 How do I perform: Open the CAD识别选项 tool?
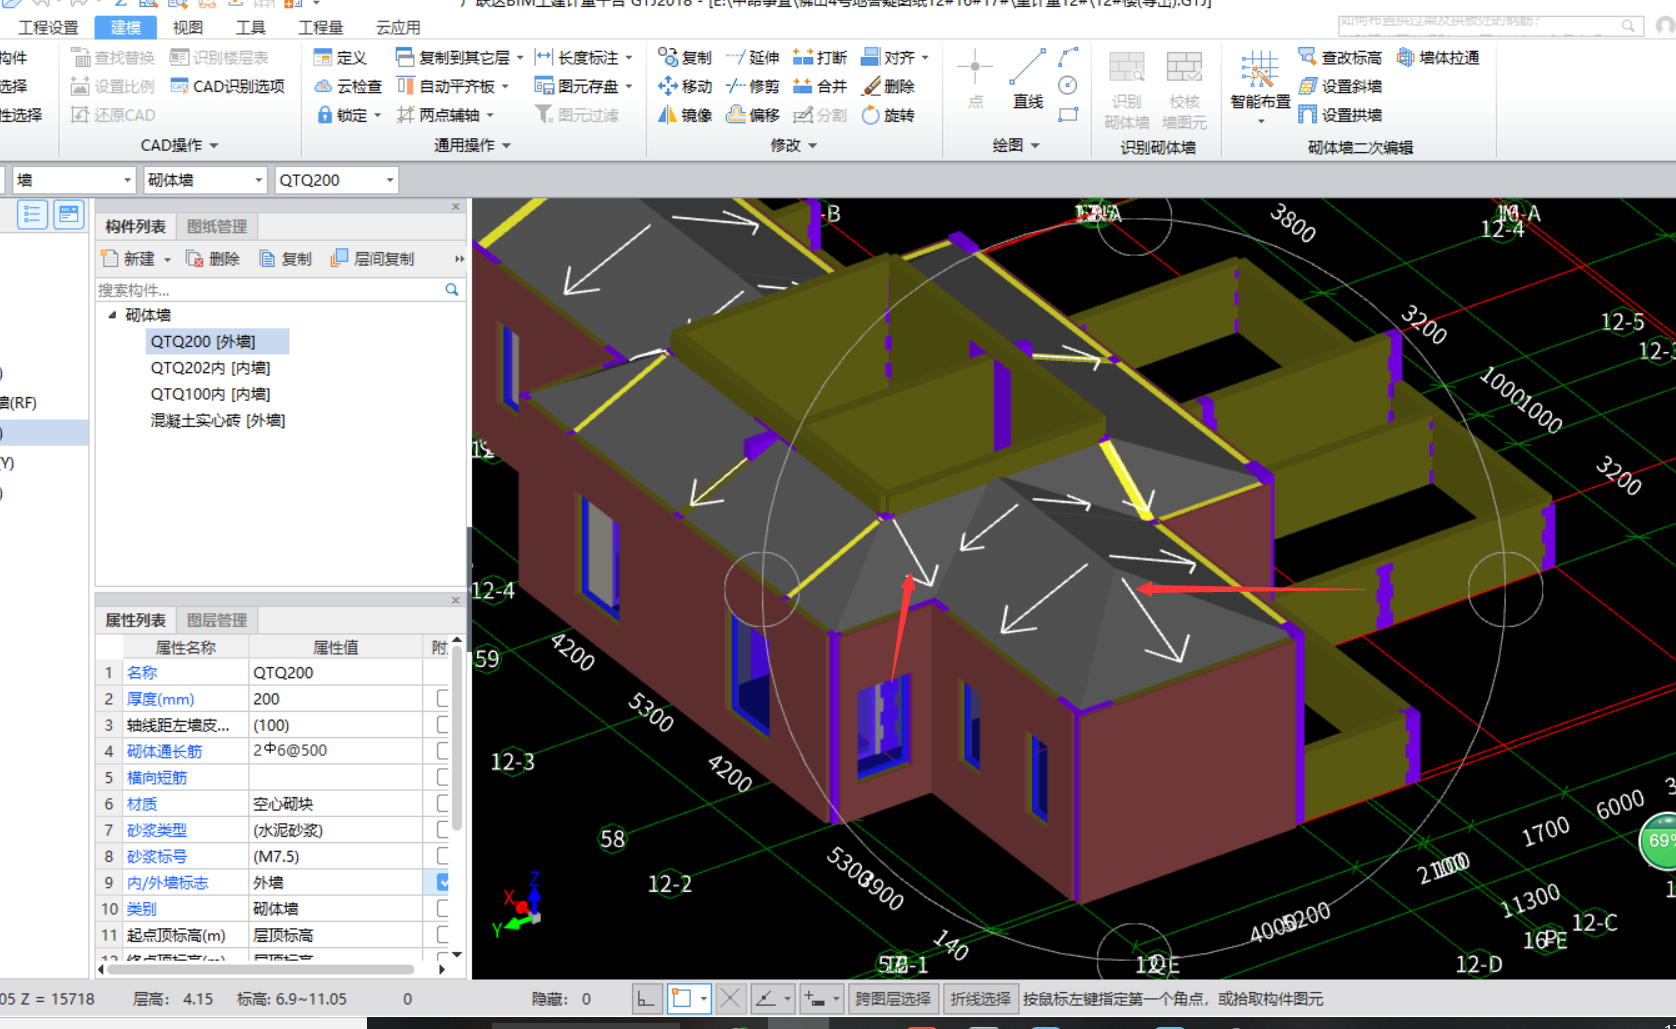228,87
